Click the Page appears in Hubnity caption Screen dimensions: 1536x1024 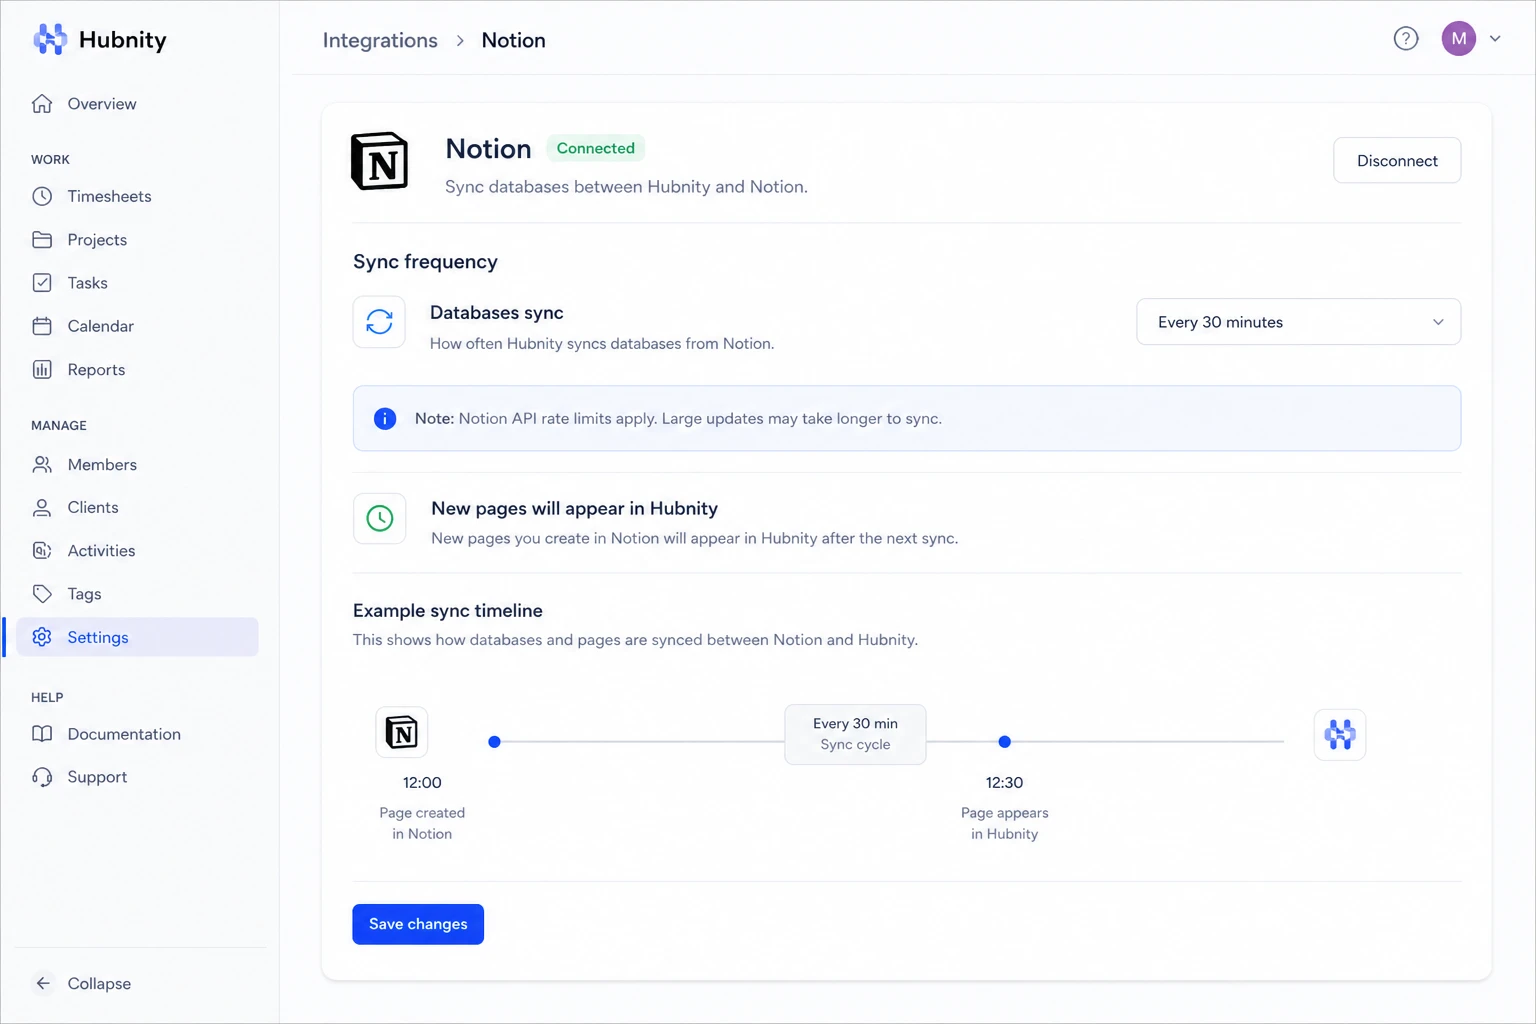click(1005, 823)
